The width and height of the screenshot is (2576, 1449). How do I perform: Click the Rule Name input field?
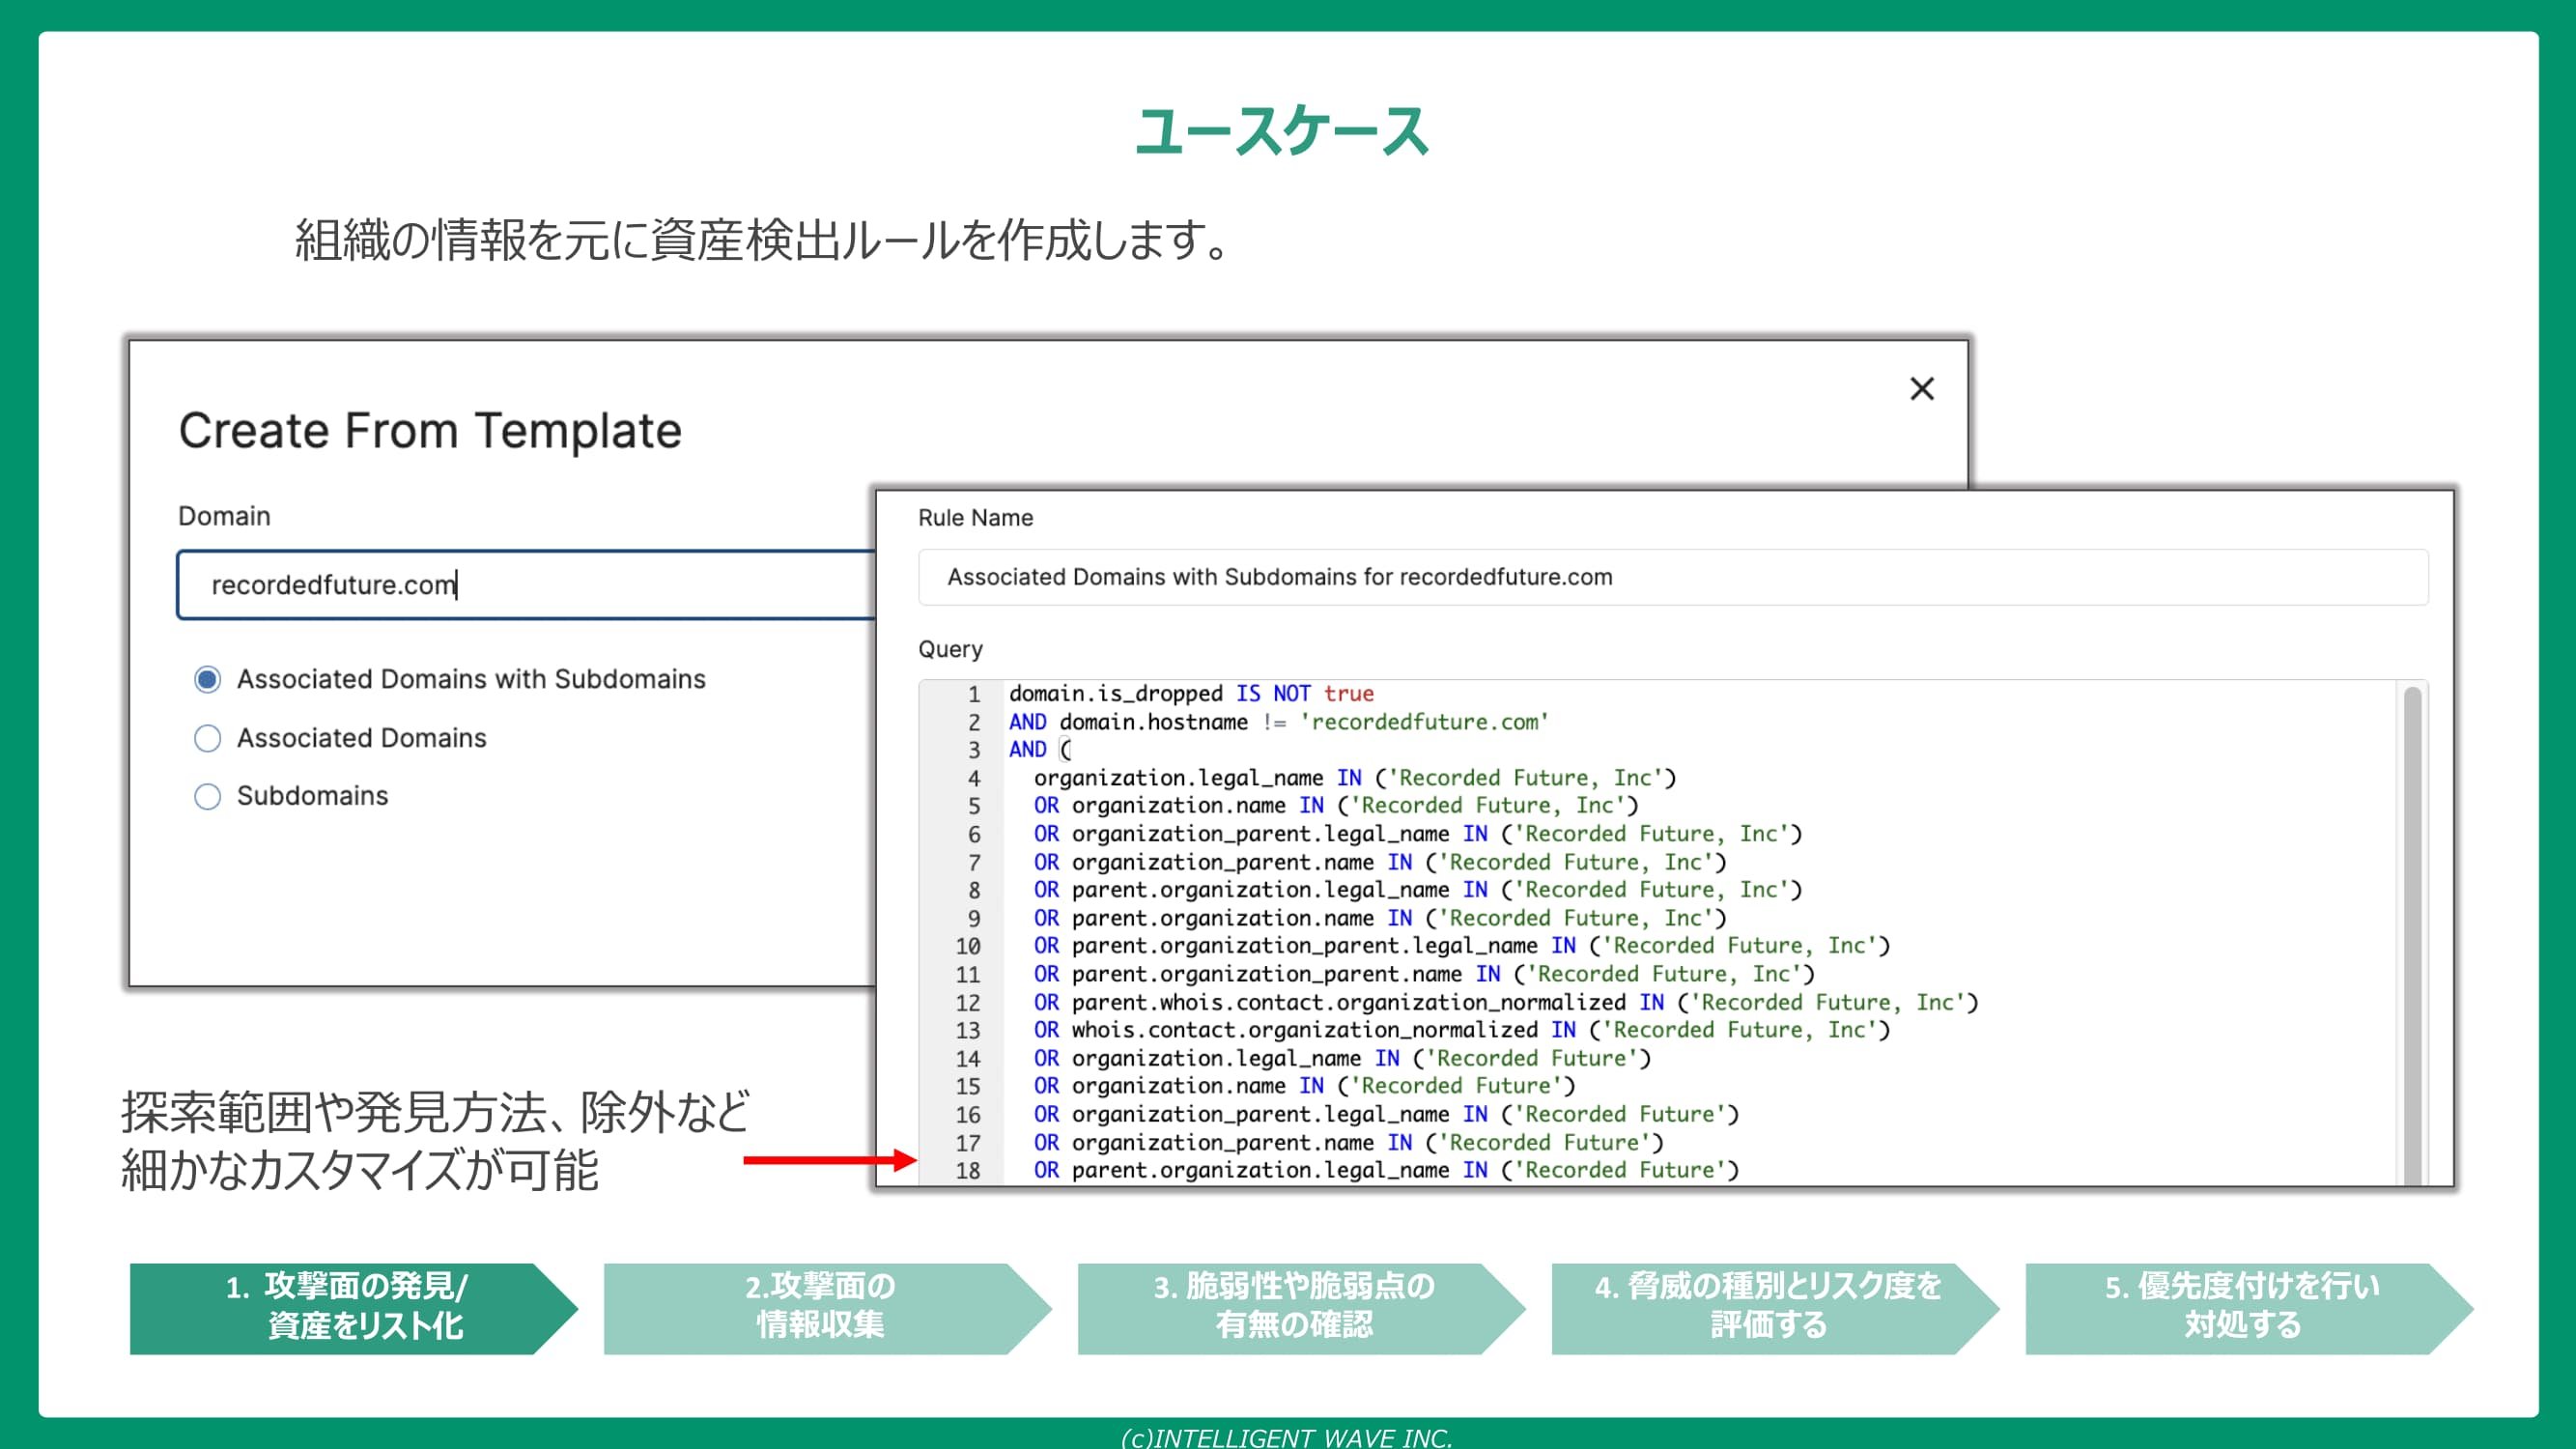point(1672,577)
